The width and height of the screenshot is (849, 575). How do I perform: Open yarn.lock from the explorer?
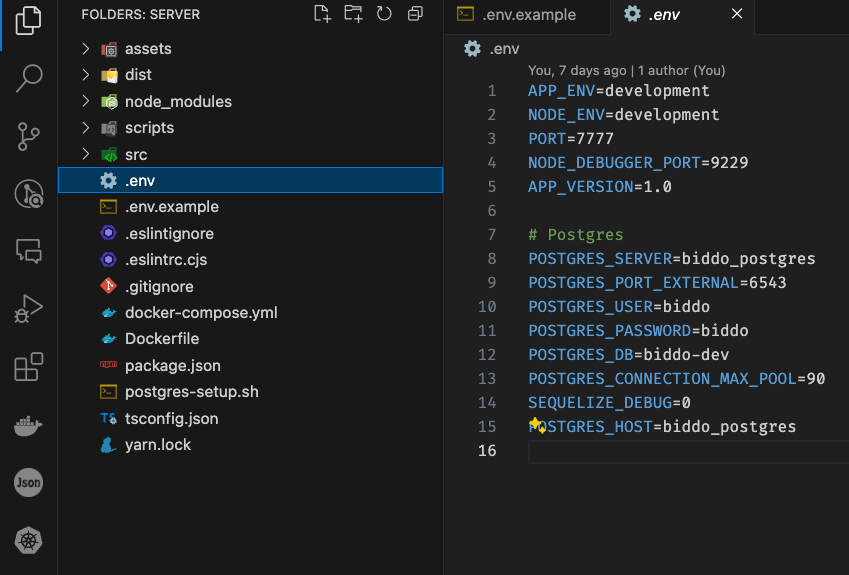point(250,445)
